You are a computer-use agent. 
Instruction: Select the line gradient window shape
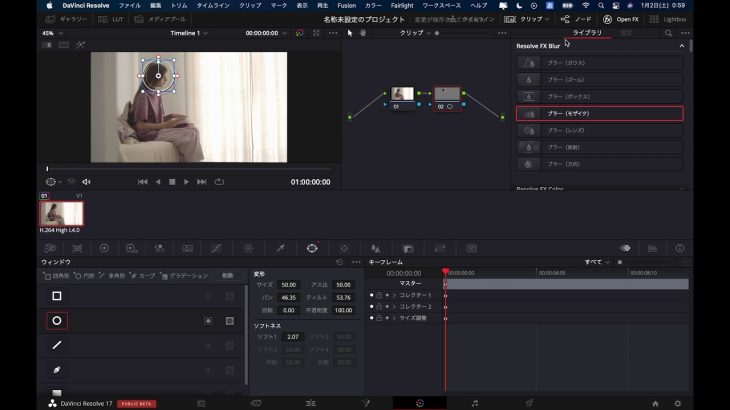[x=57, y=345]
